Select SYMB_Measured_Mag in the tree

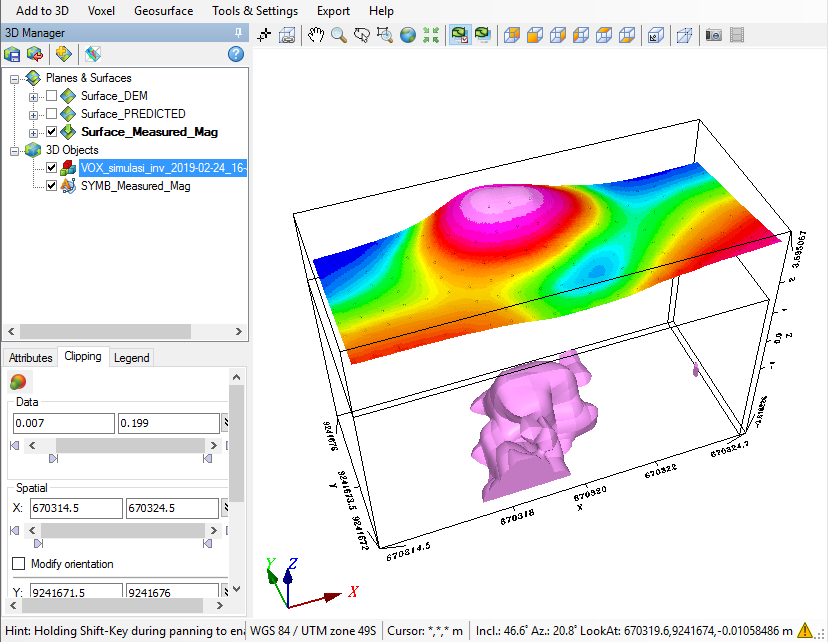pyautogui.click(x=135, y=186)
